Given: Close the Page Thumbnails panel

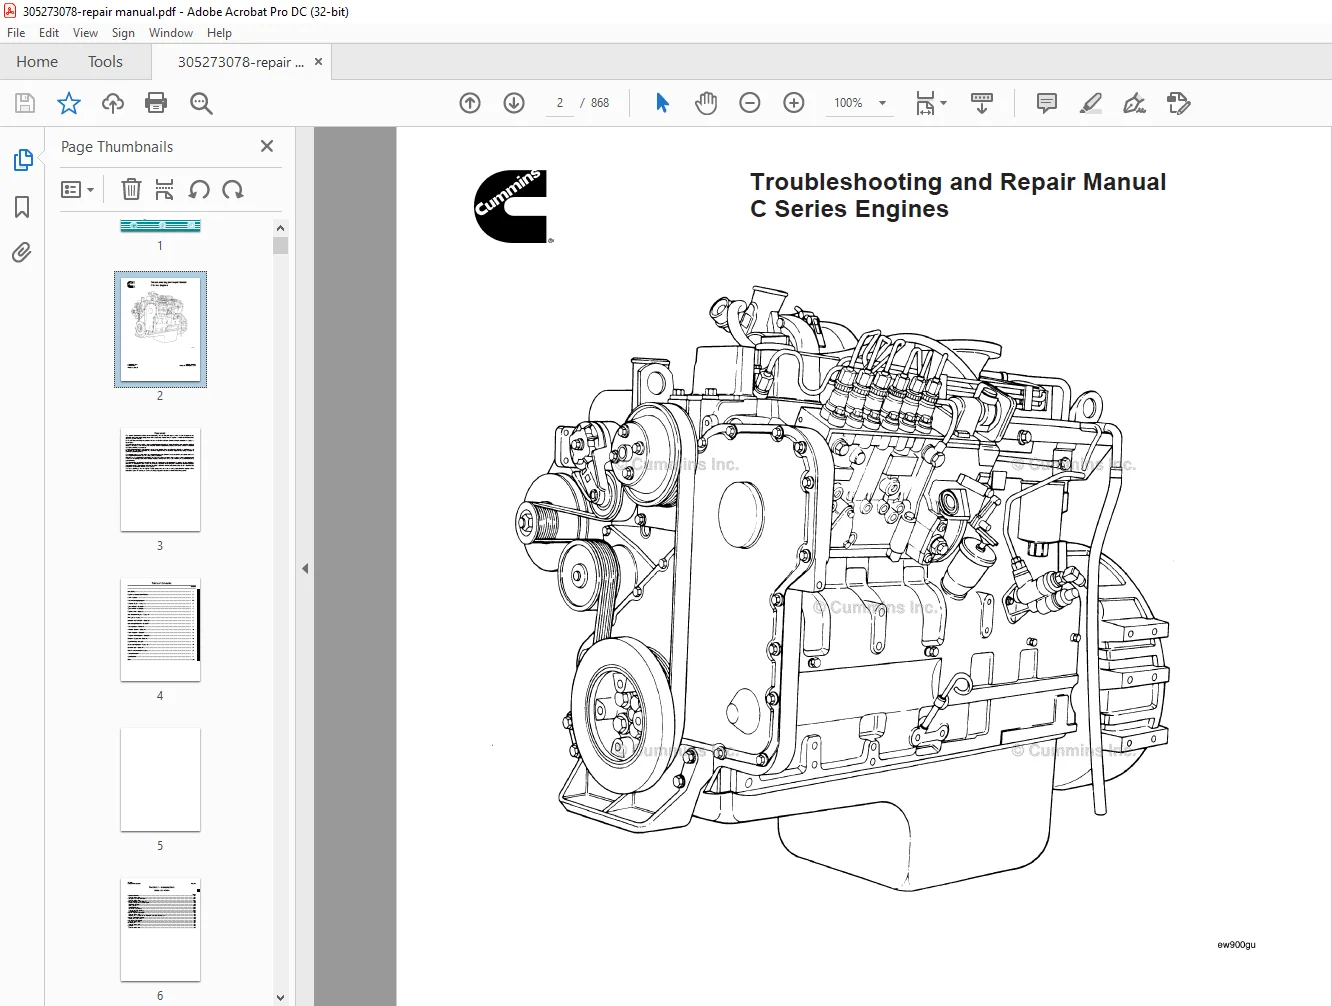Looking at the screenshot, I should 267,146.
